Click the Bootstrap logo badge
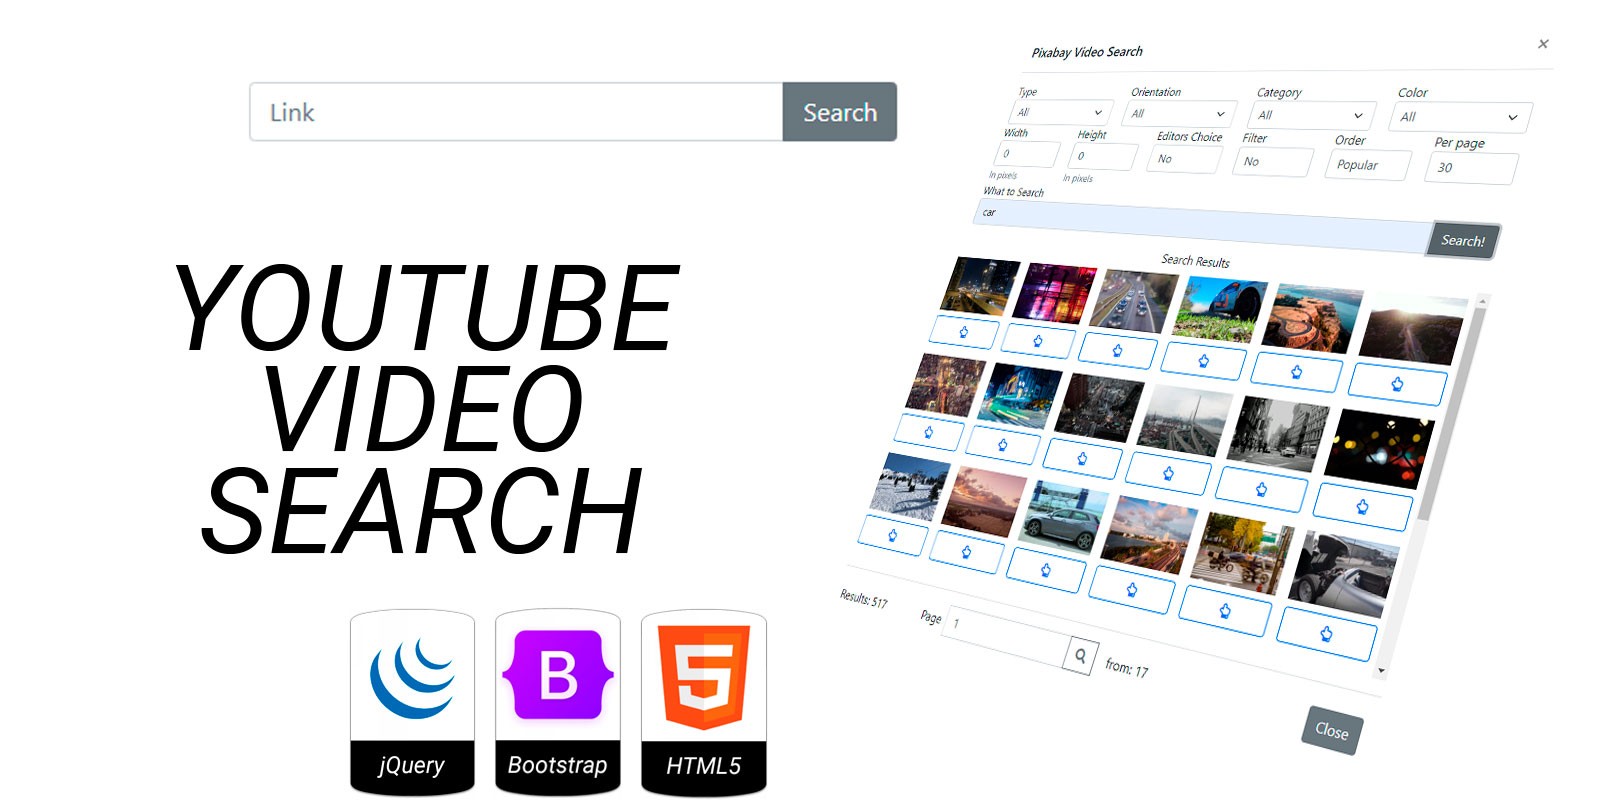Image resolution: width=1600 pixels, height=800 pixels. coord(558,702)
